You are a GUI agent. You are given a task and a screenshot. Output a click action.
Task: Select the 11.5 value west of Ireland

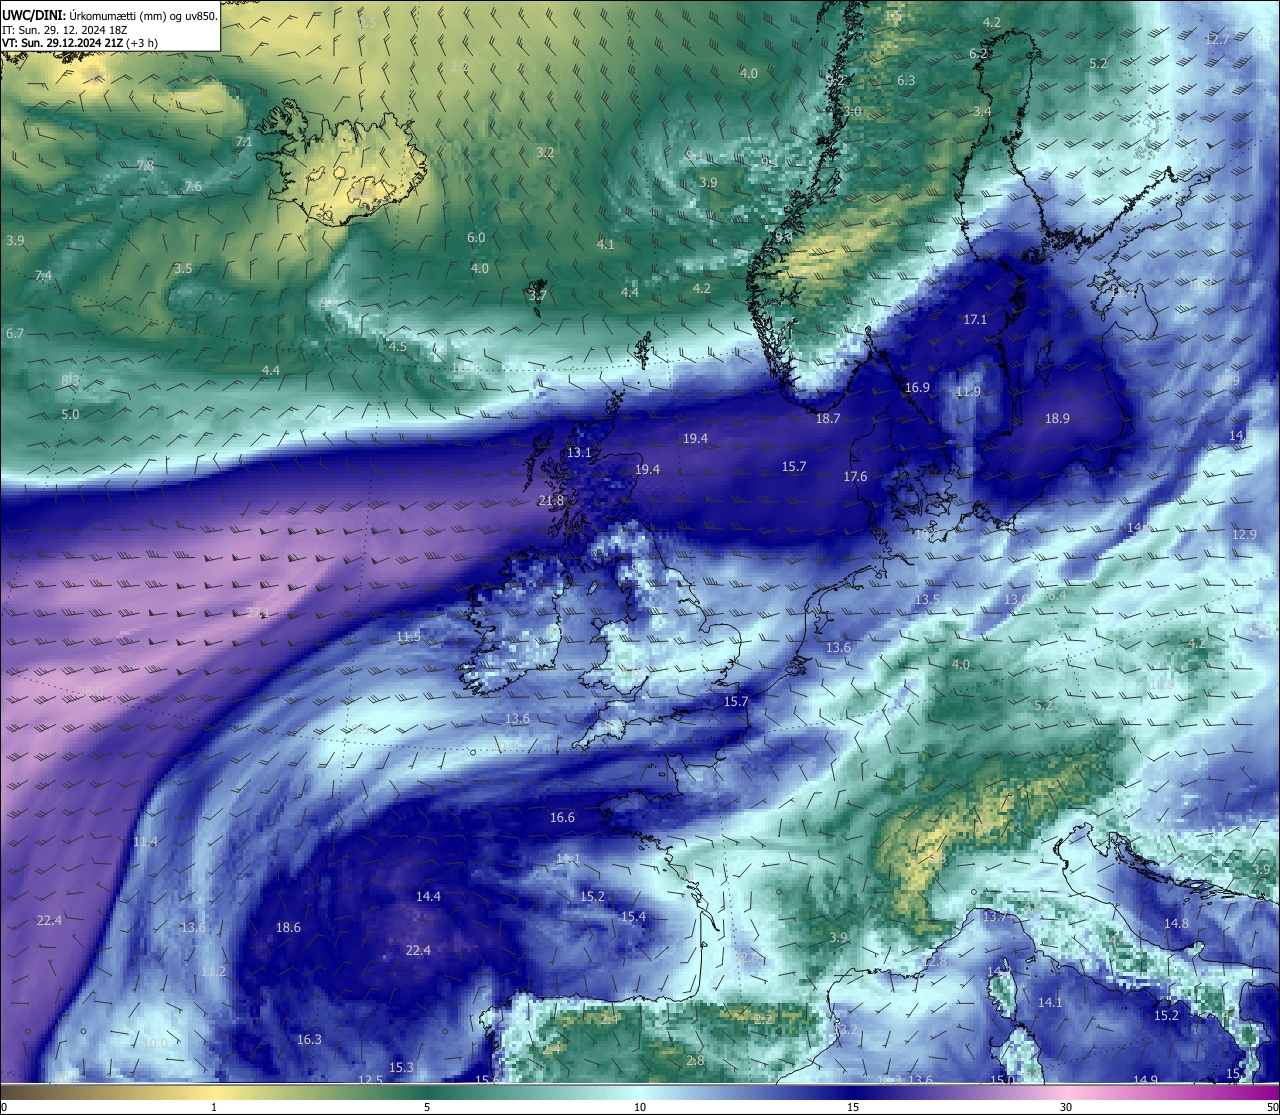(x=408, y=637)
